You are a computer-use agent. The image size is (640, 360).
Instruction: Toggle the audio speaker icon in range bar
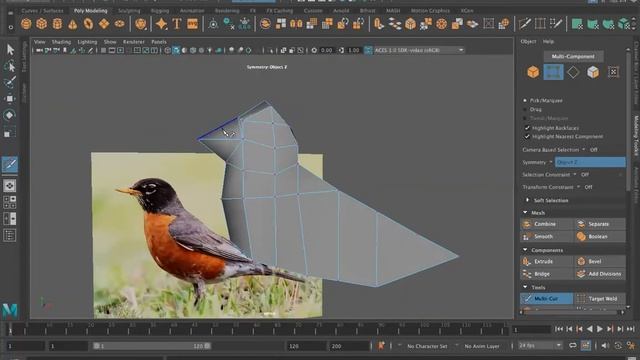pos(605,346)
